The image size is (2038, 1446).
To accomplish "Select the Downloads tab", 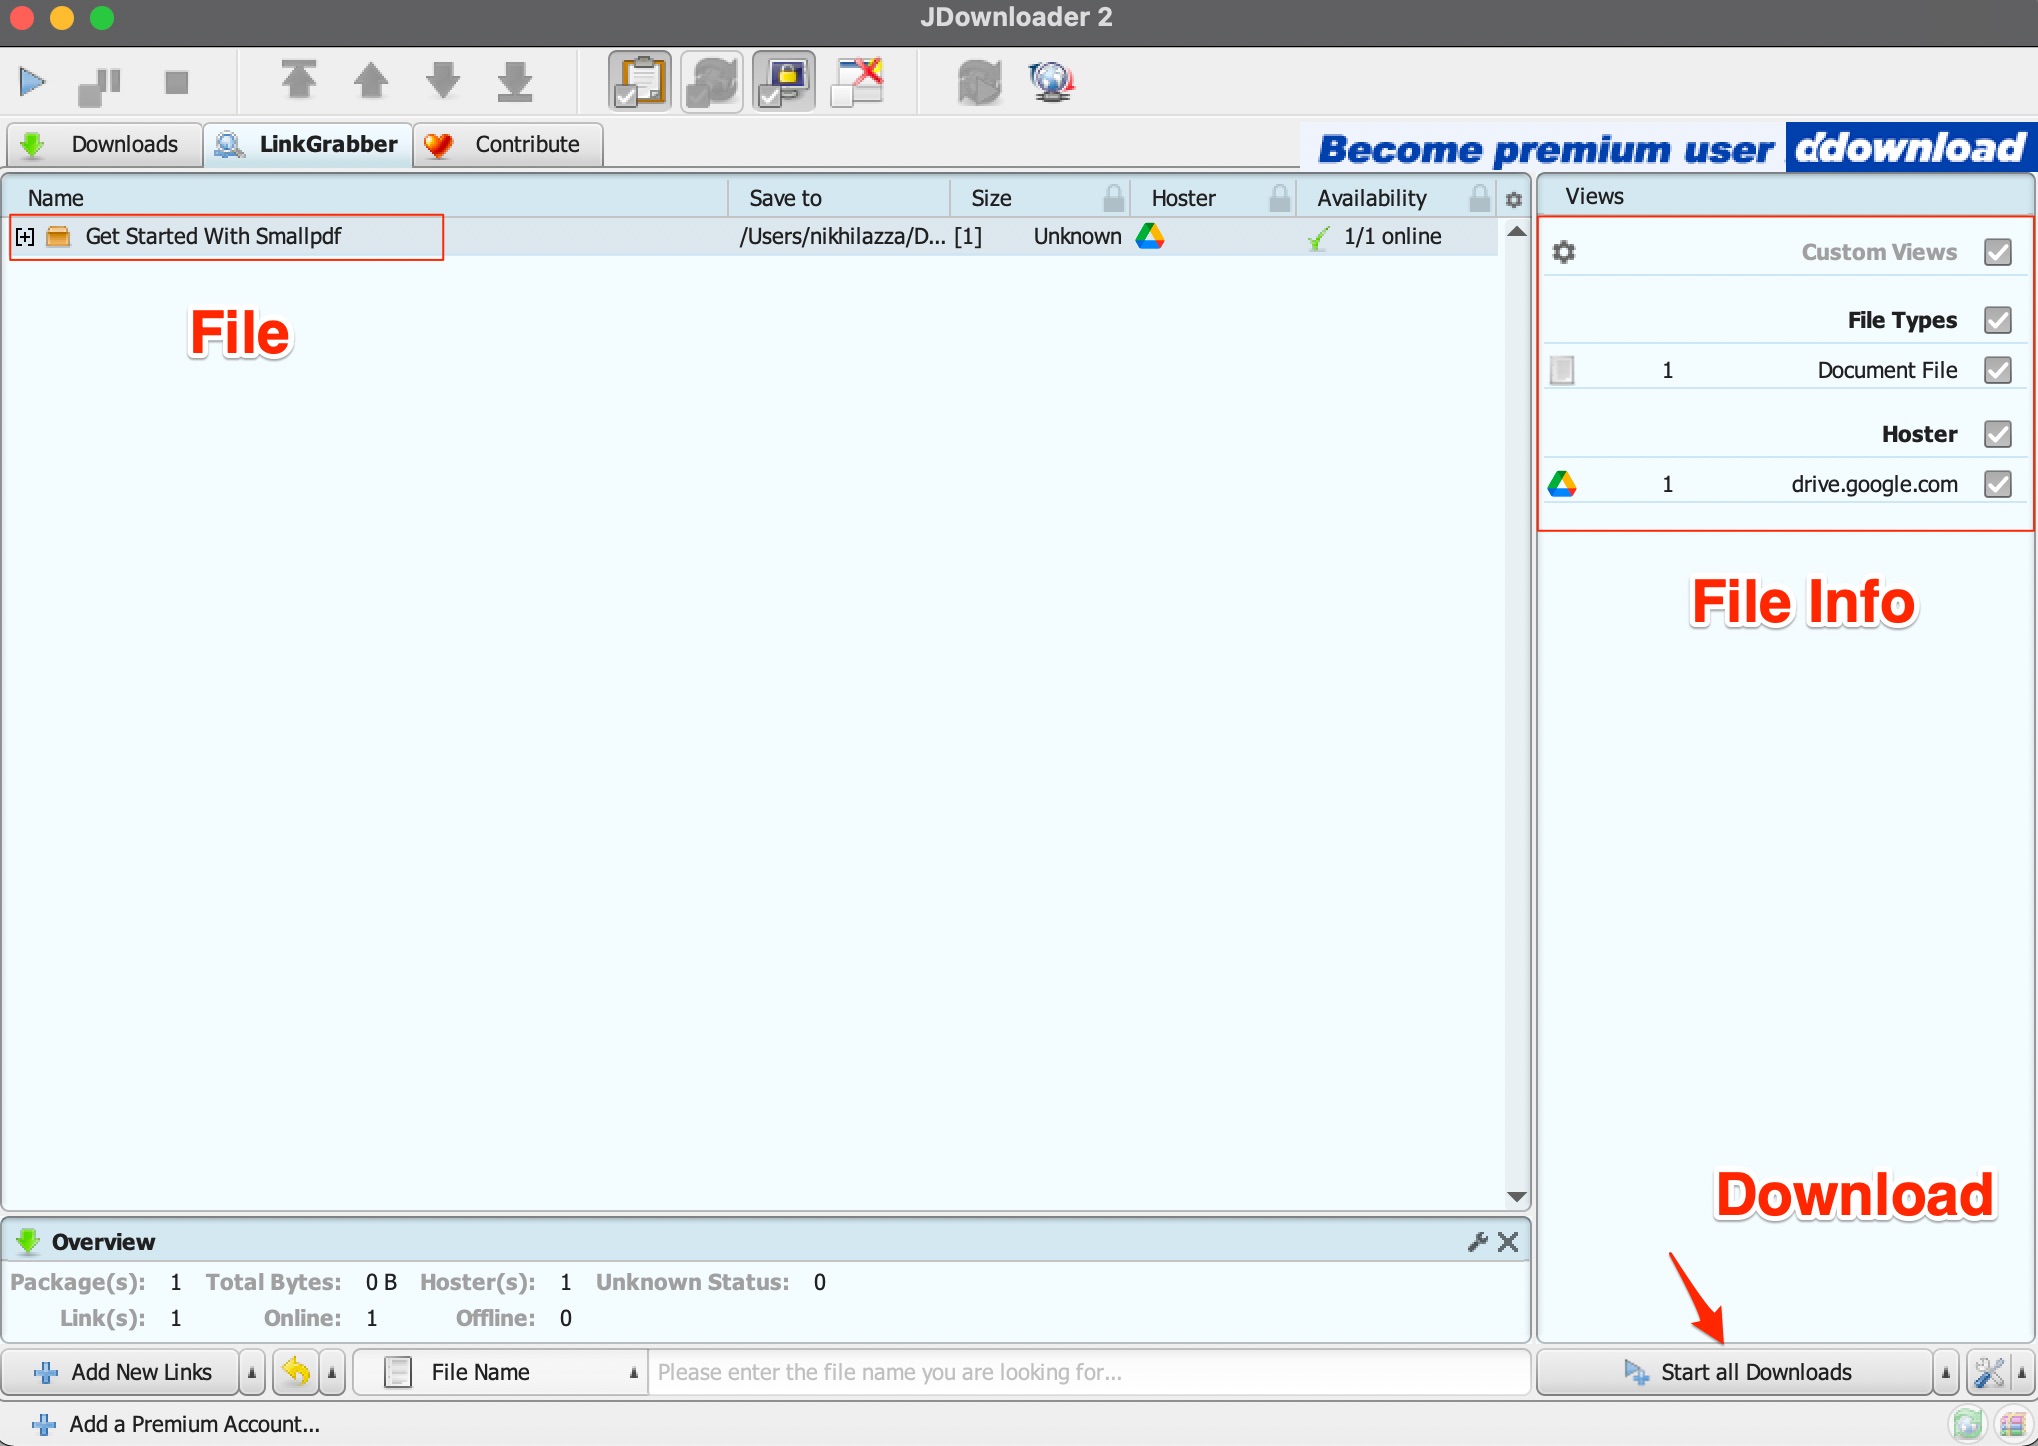I will (x=103, y=142).
